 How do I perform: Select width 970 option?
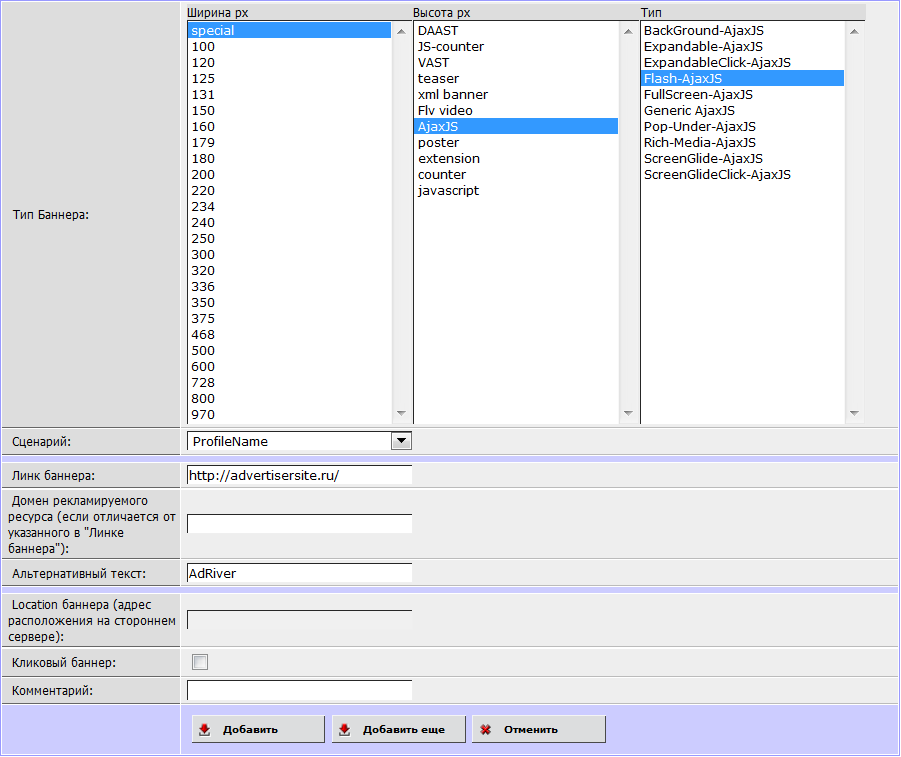pos(289,414)
